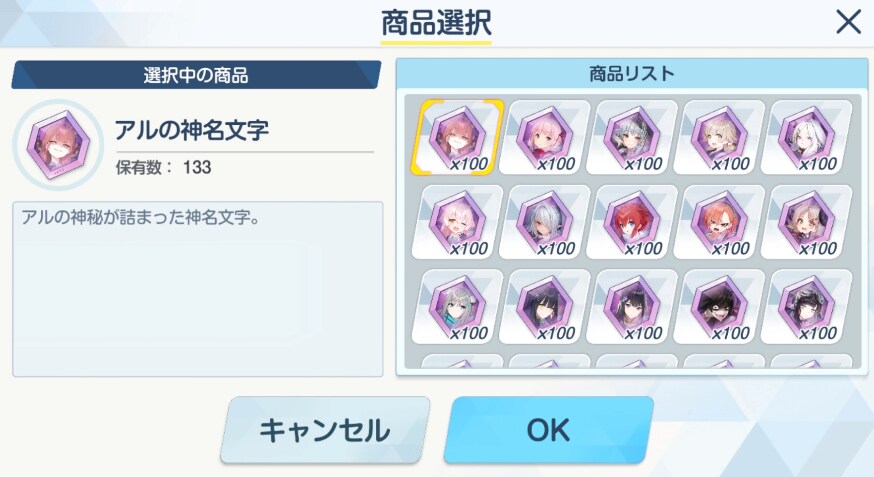874x477 pixels.
Task: Select the dark messy-haired grinning eleph in third row
Action: 719,306
